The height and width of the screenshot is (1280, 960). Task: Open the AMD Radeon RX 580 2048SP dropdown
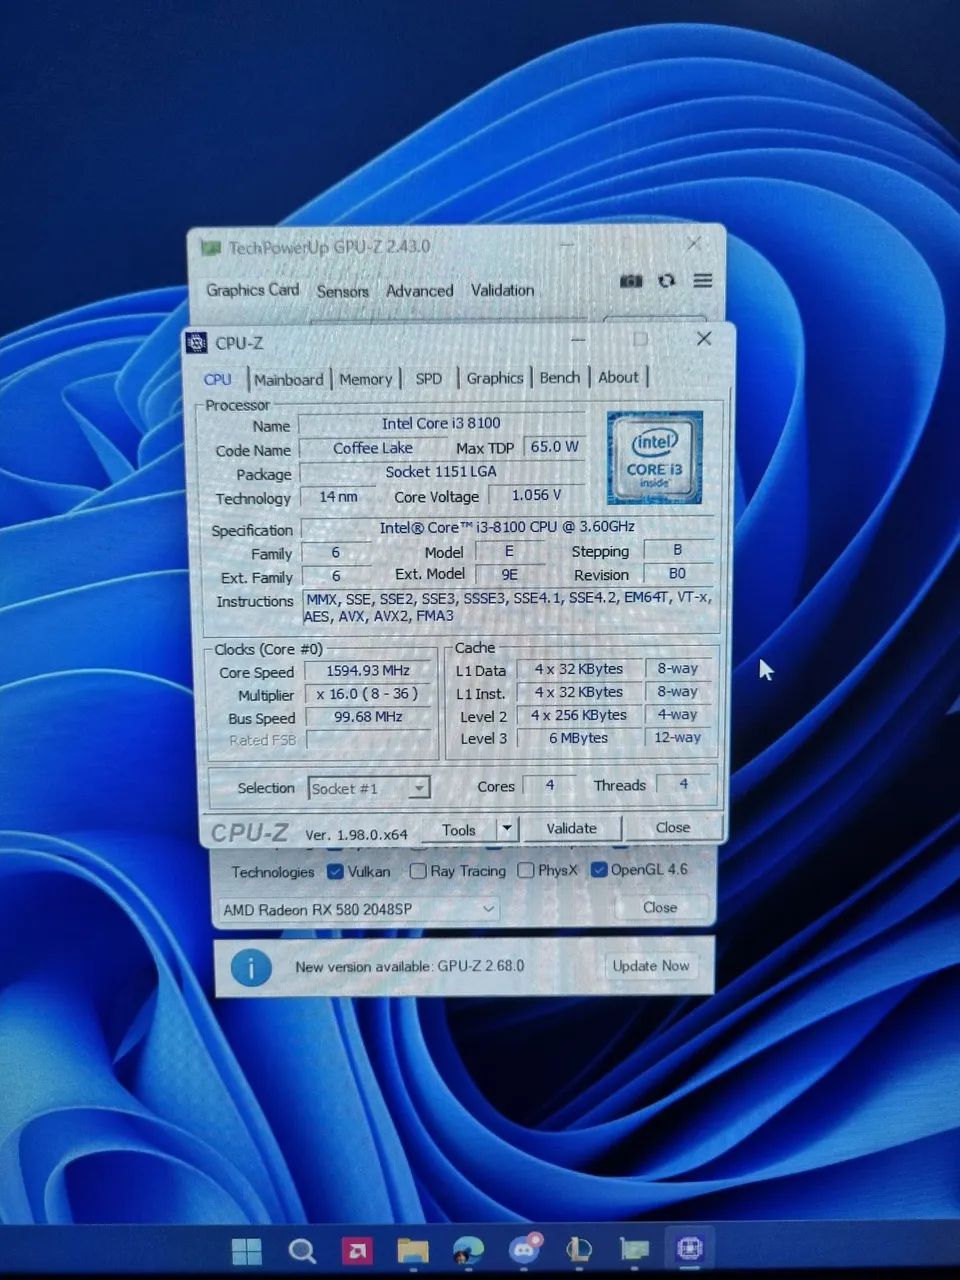click(359, 909)
